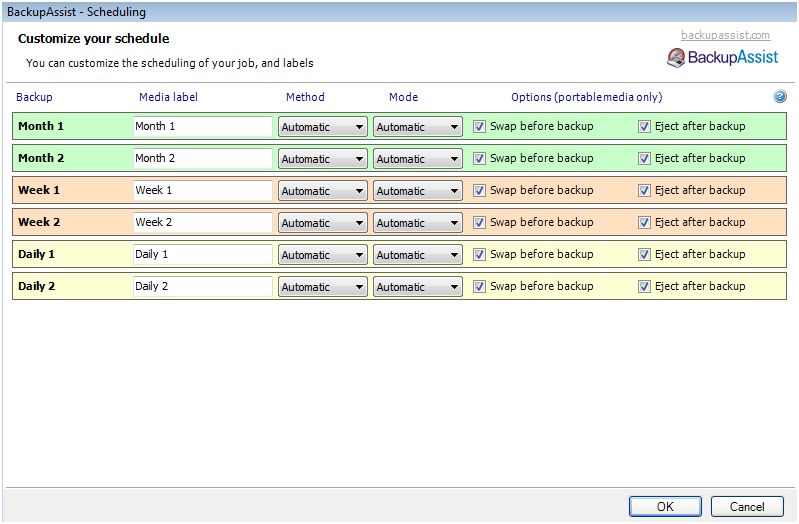Screen dimensions: 799x524
Task: Open Method dropdown for Week 2
Action: (323, 223)
